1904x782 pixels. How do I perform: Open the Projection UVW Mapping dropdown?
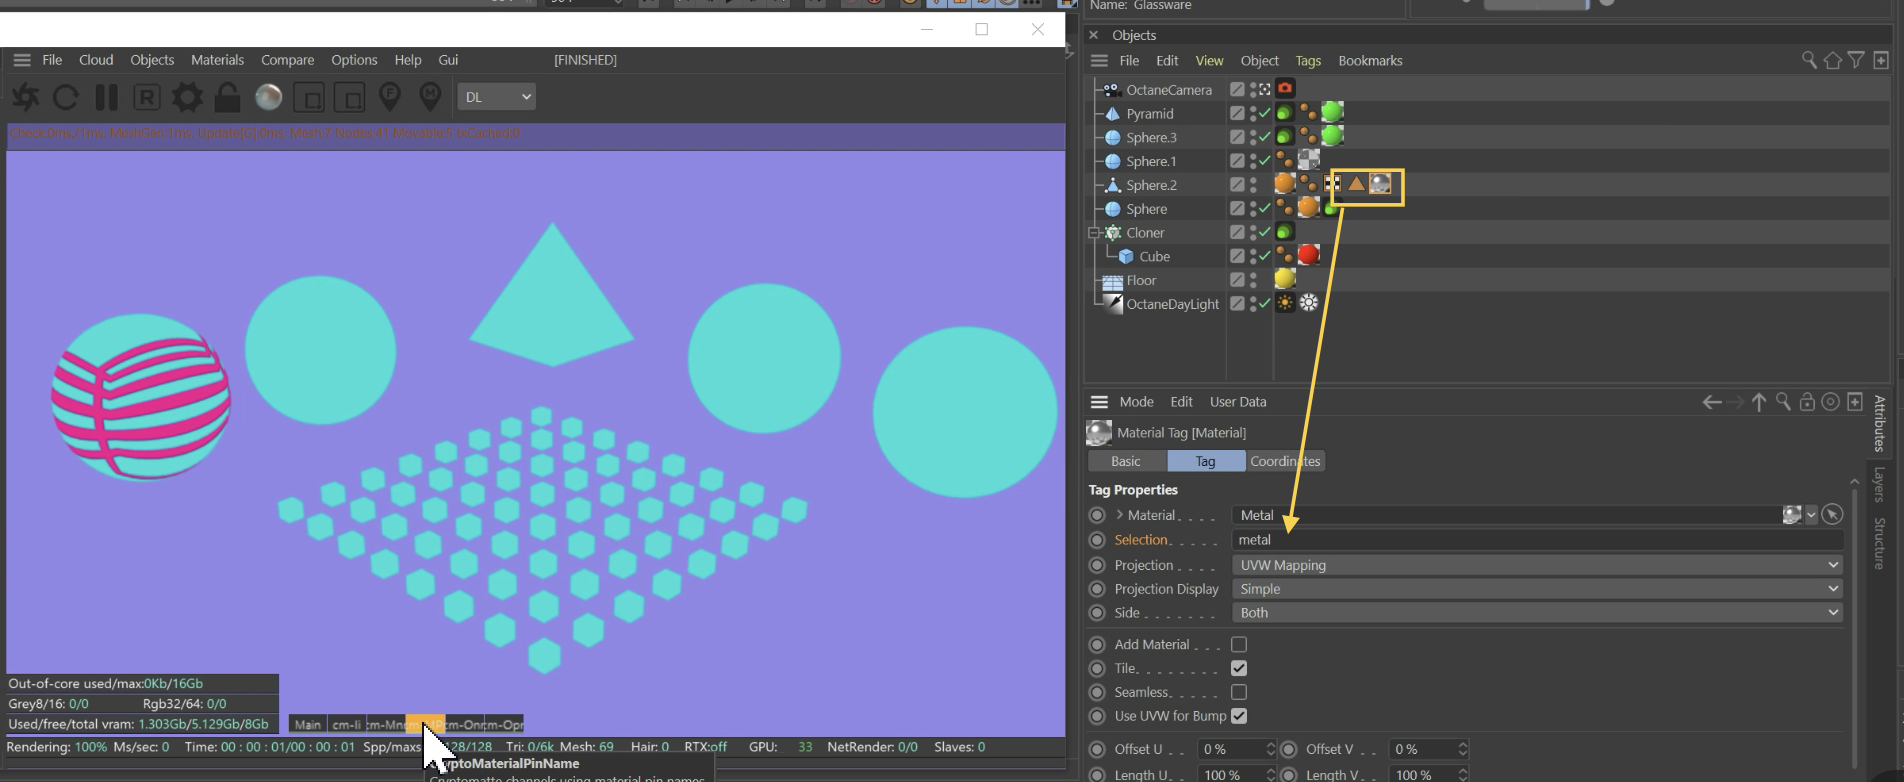click(x=1537, y=565)
